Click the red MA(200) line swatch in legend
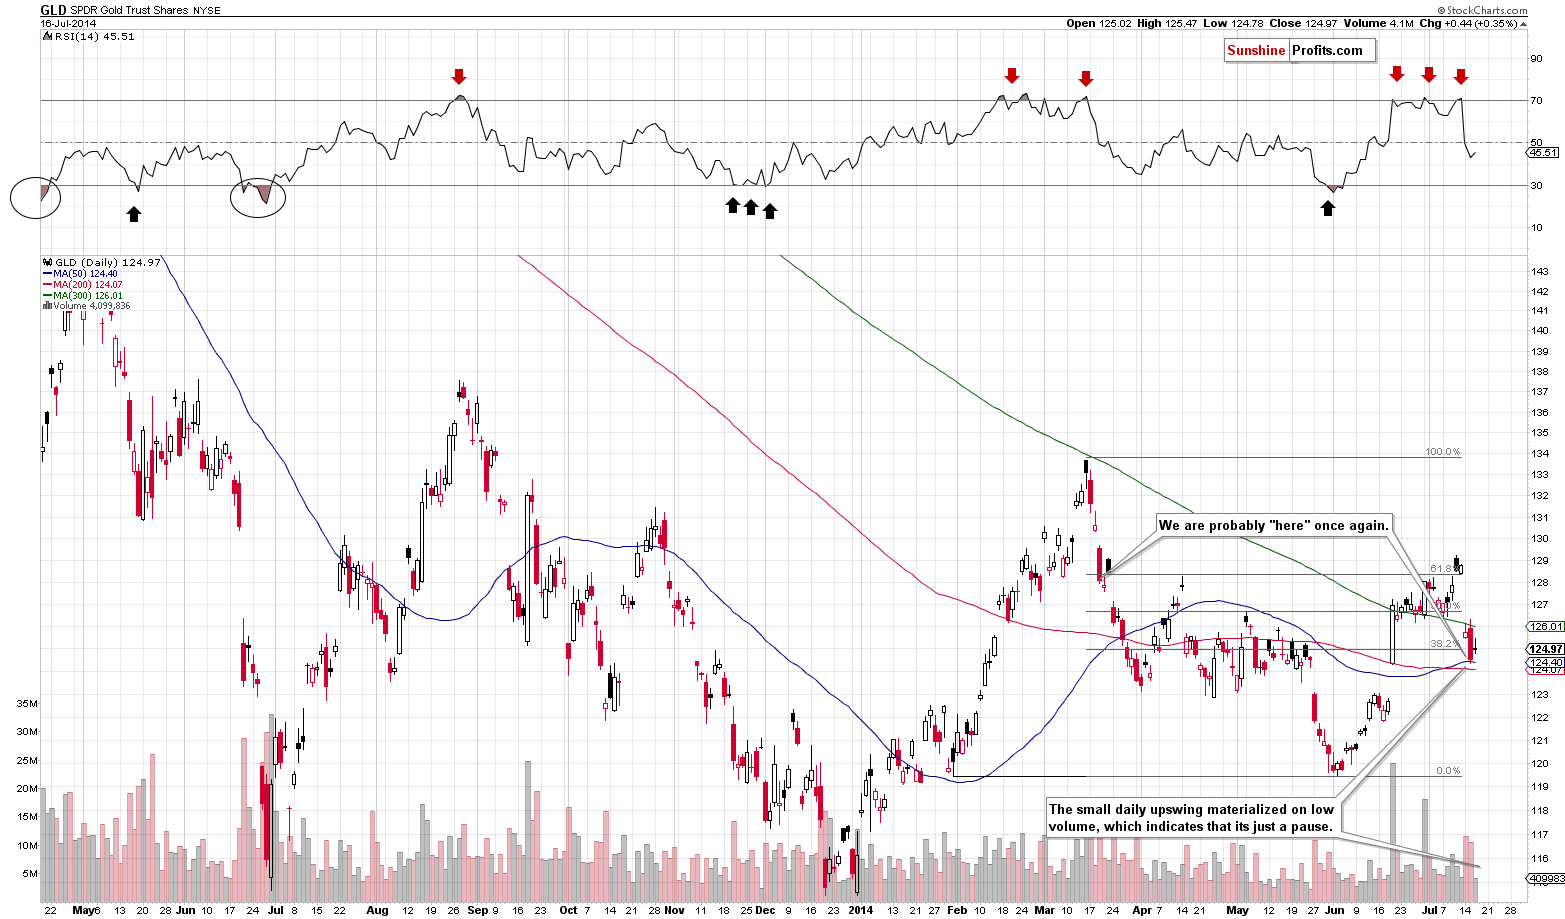This screenshot has height=919, width=1565. (x=46, y=285)
